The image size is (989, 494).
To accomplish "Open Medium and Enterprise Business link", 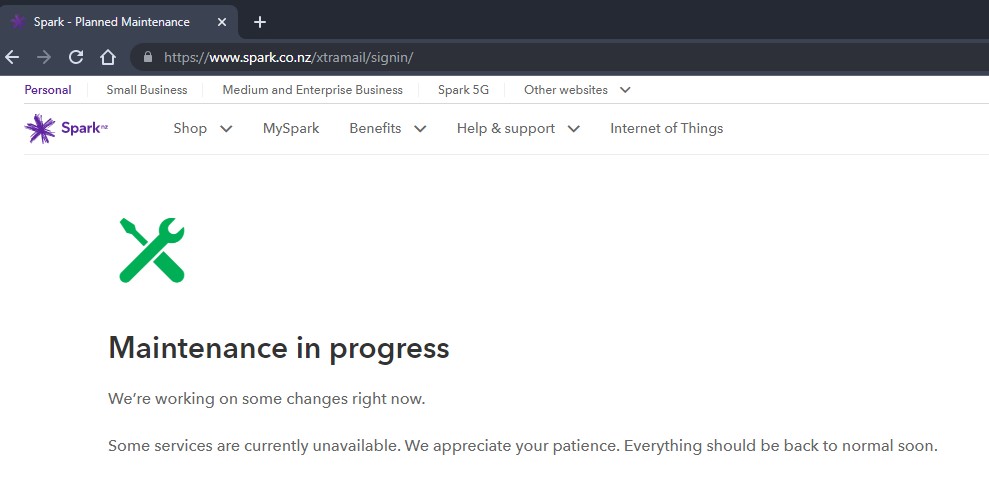I will tap(312, 90).
